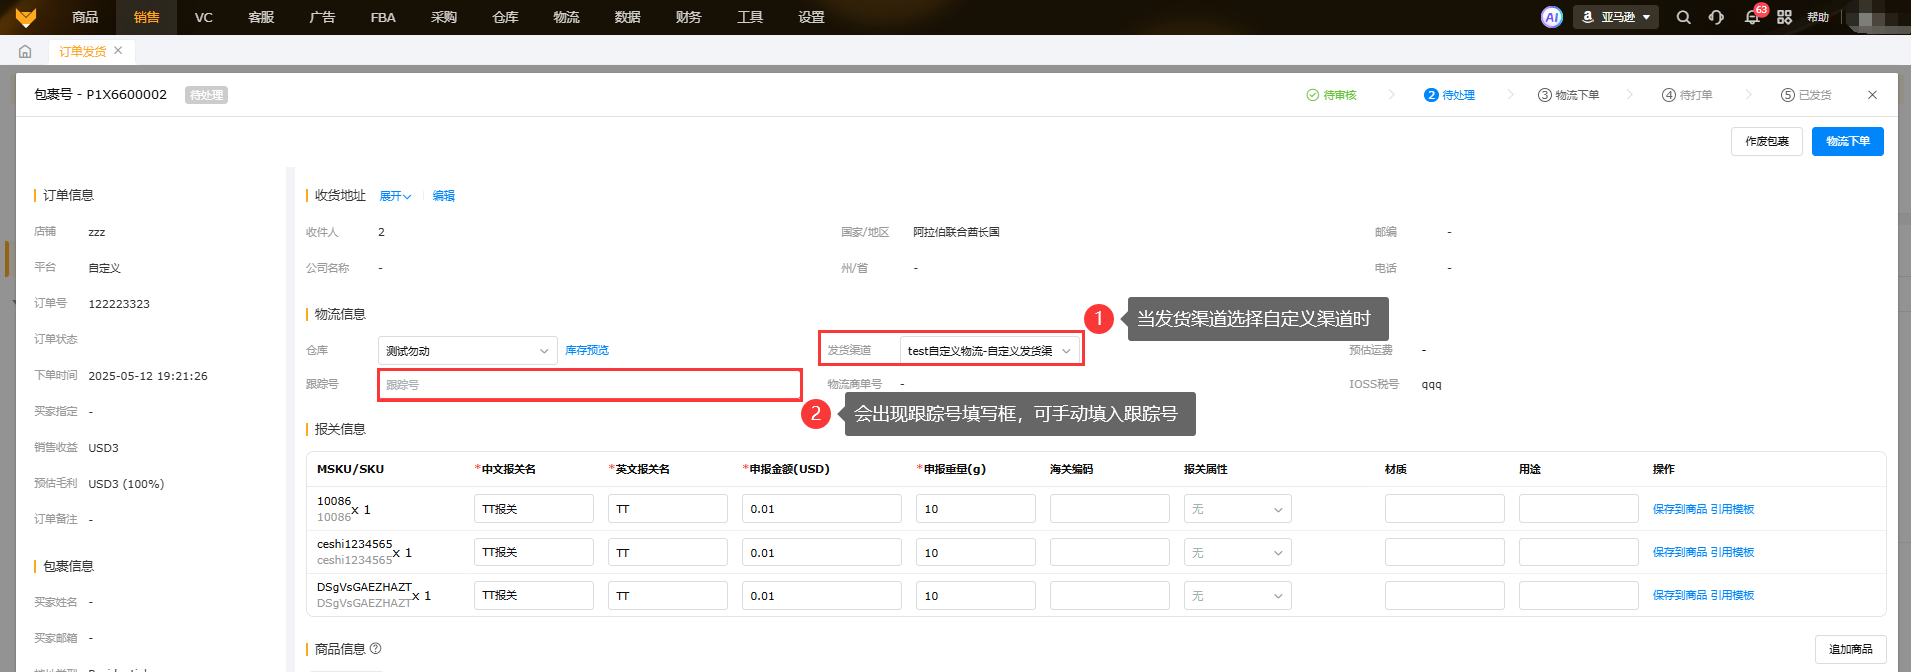Open the 广告 top menu
The height and width of the screenshot is (672, 1911).
(322, 17)
